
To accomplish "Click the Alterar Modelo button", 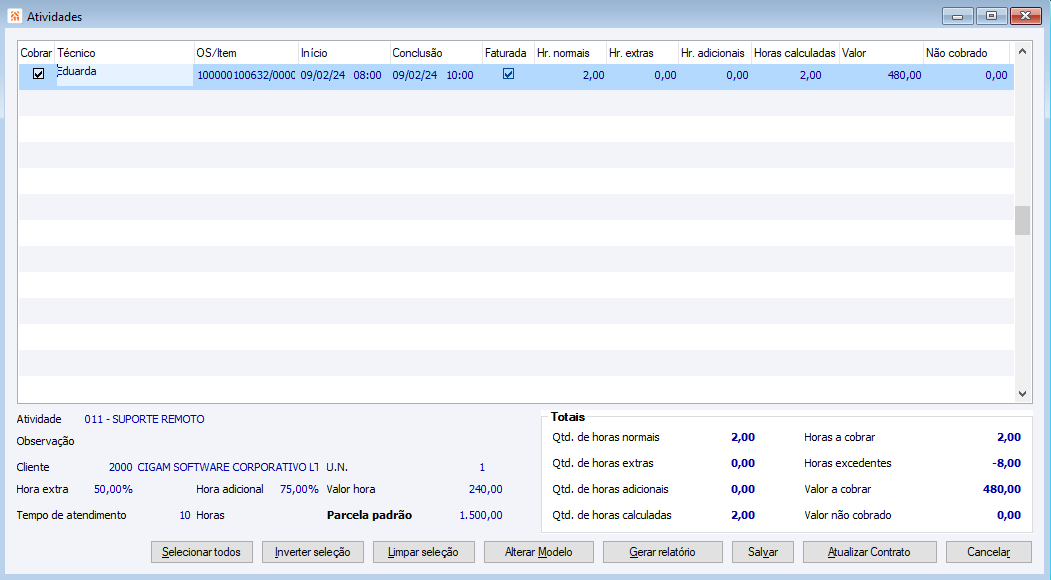I will click(538, 552).
